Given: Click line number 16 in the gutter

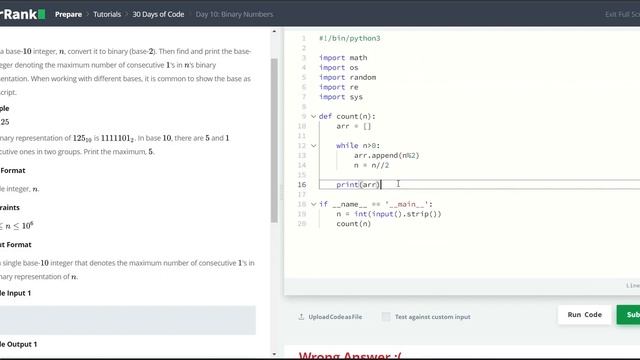Looking at the screenshot, I should point(302,184).
